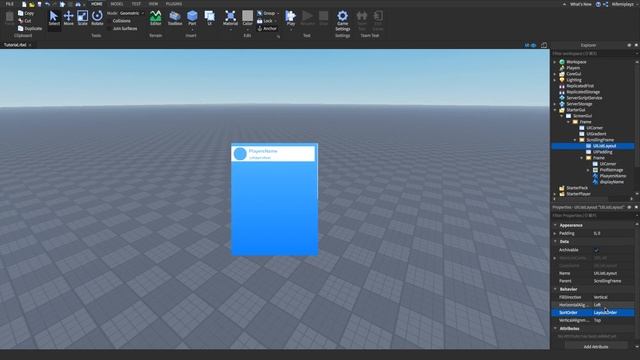Activate the Move tool
This screenshot has height=360, width=640.
tap(69, 18)
